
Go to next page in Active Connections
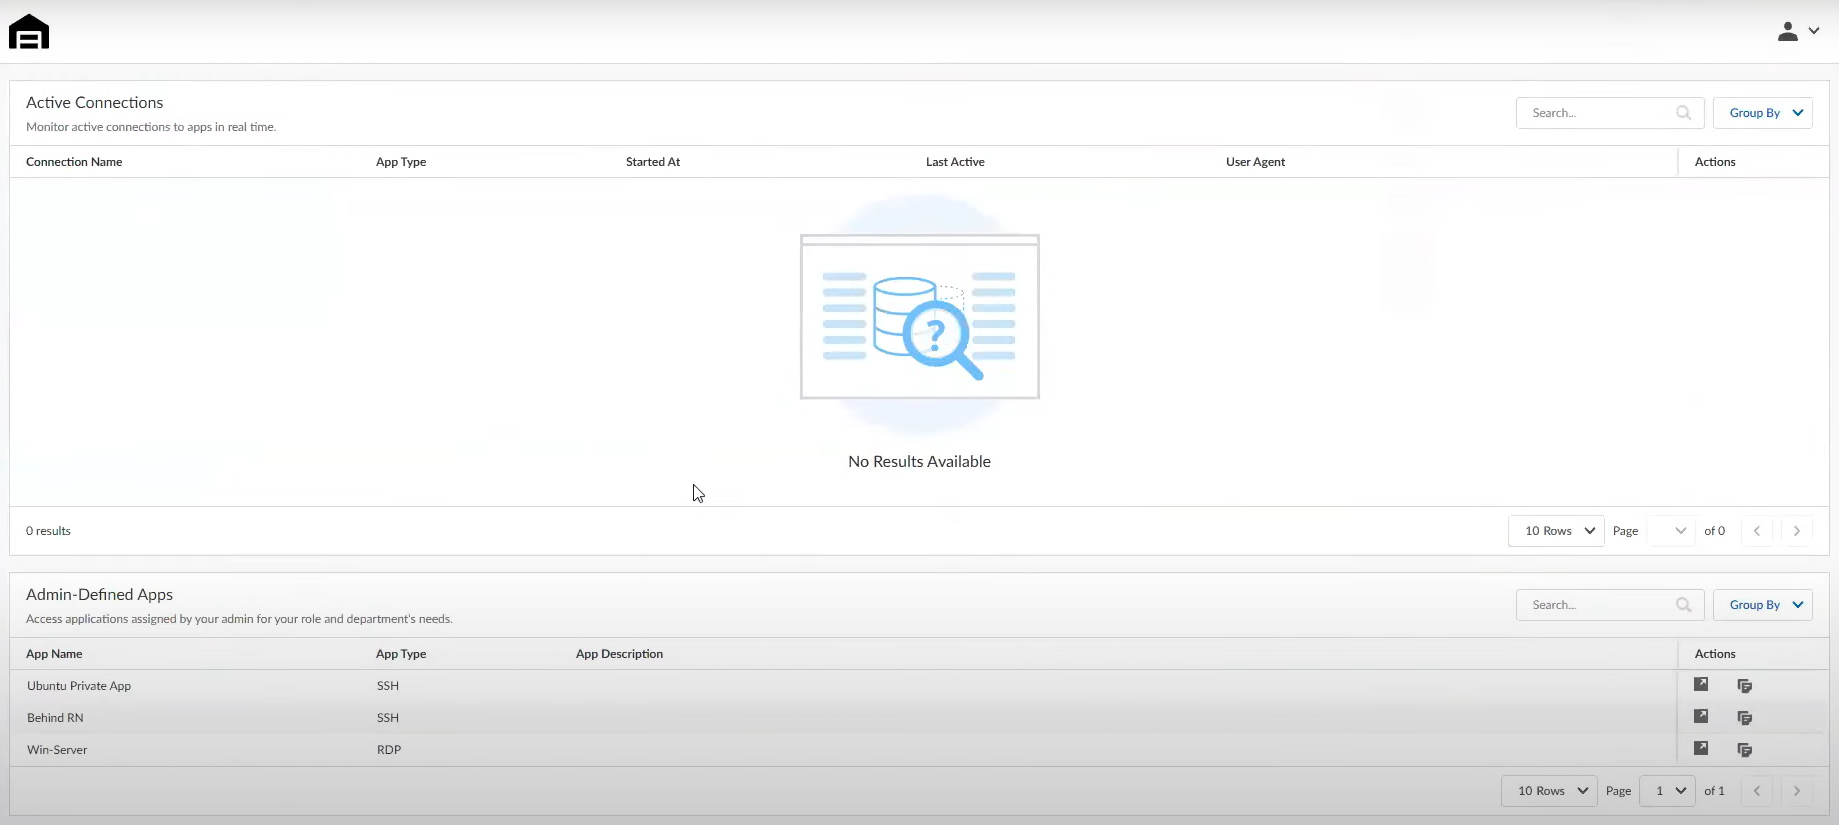coord(1796,531)
